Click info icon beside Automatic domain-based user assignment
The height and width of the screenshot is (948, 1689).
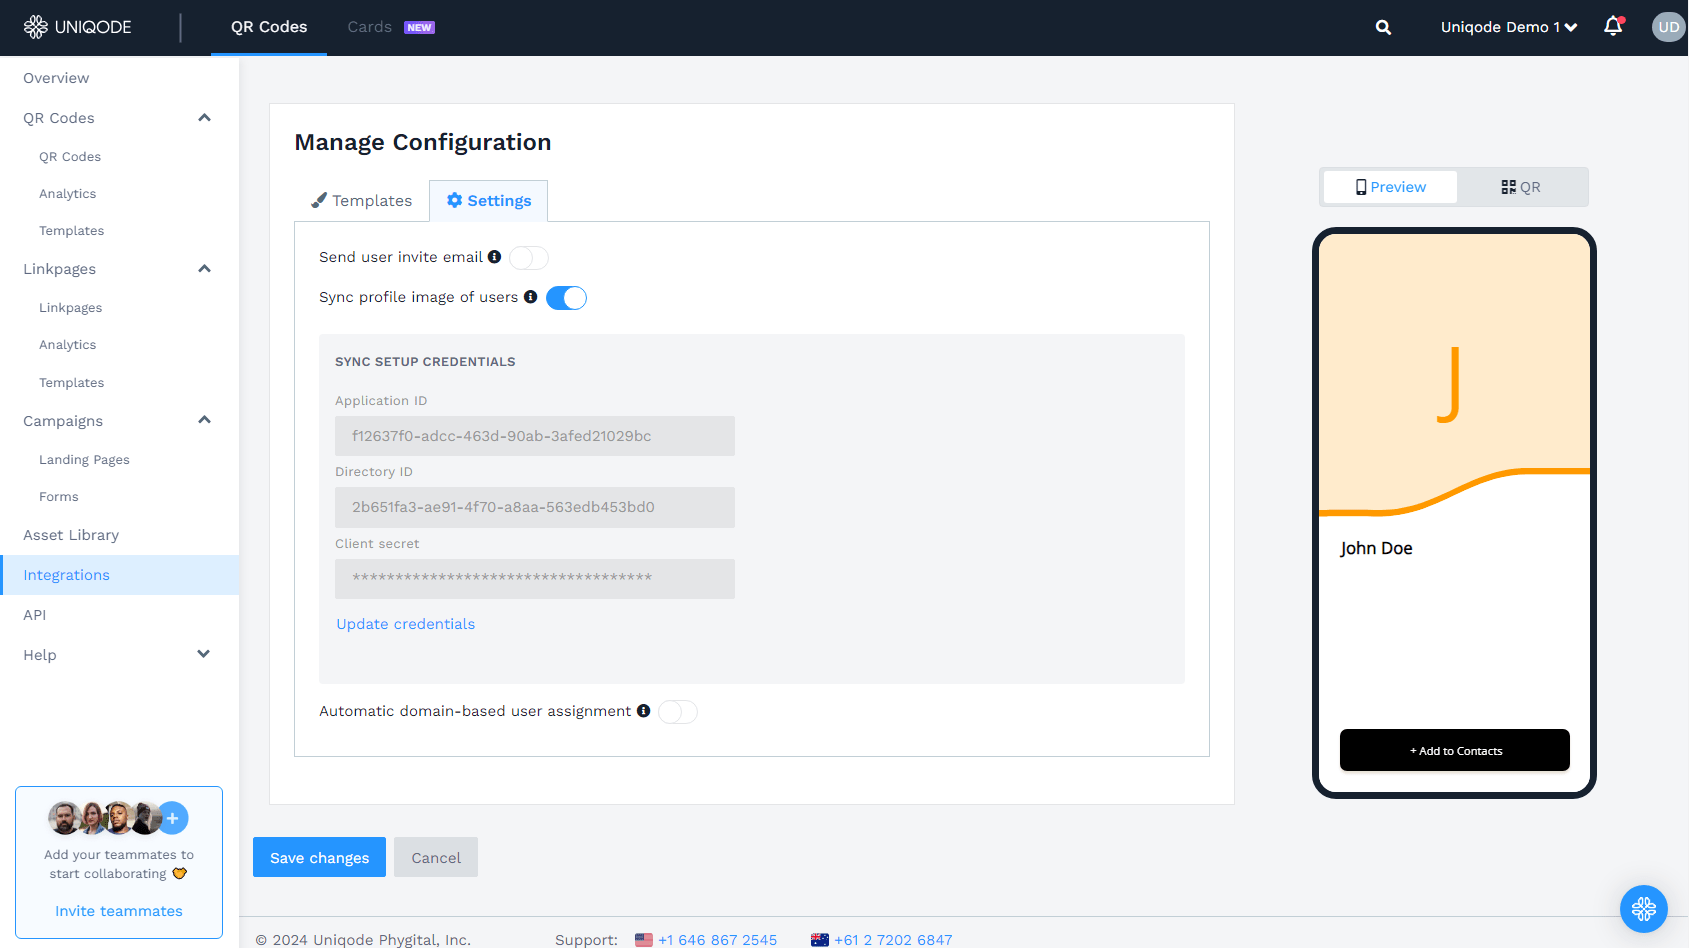tap(644, 711)
